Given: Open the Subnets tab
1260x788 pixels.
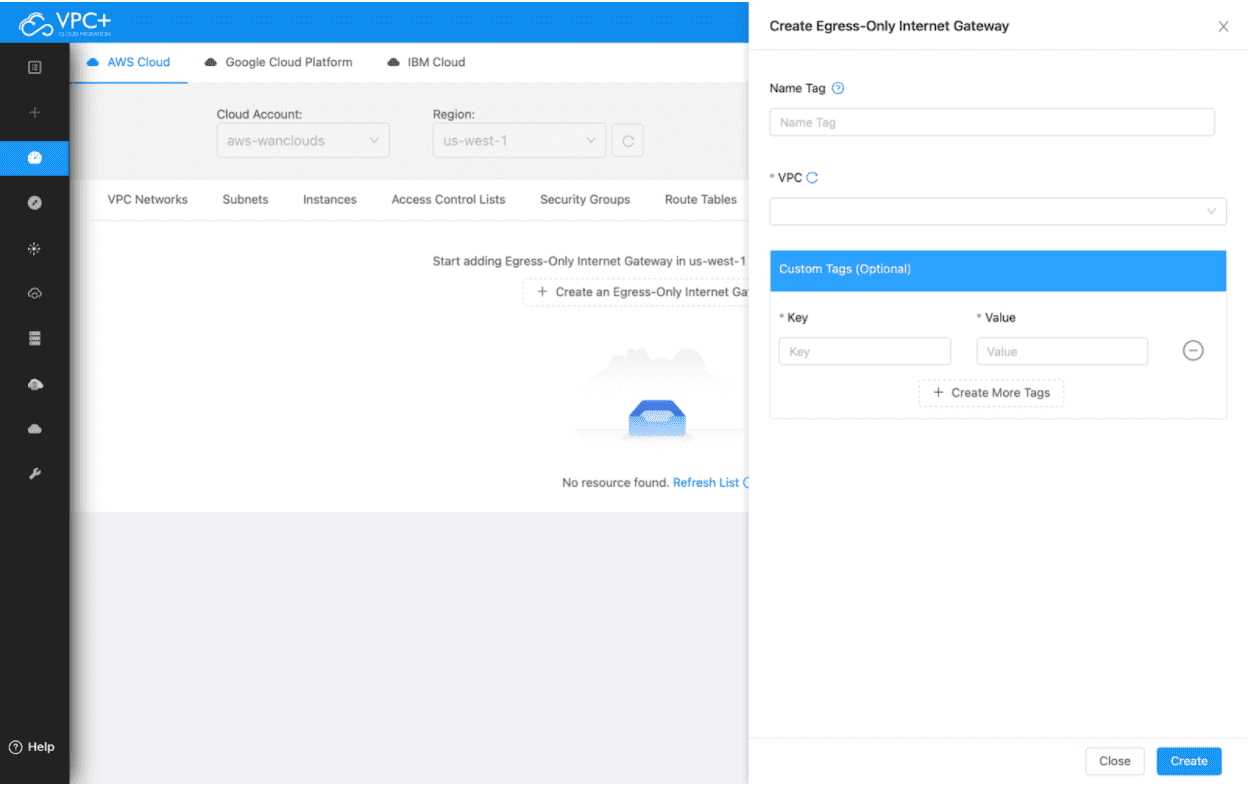Looking at the screenshot, I should pos(245,200).
